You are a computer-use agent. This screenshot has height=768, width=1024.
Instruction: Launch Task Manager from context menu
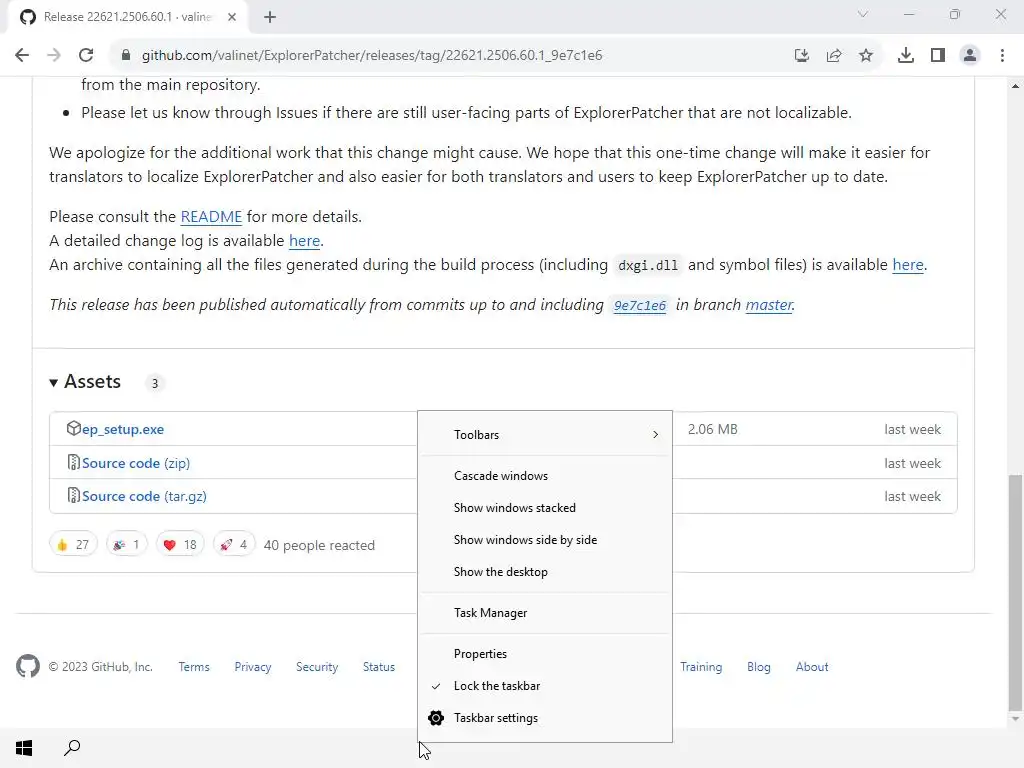pos(545,613)
